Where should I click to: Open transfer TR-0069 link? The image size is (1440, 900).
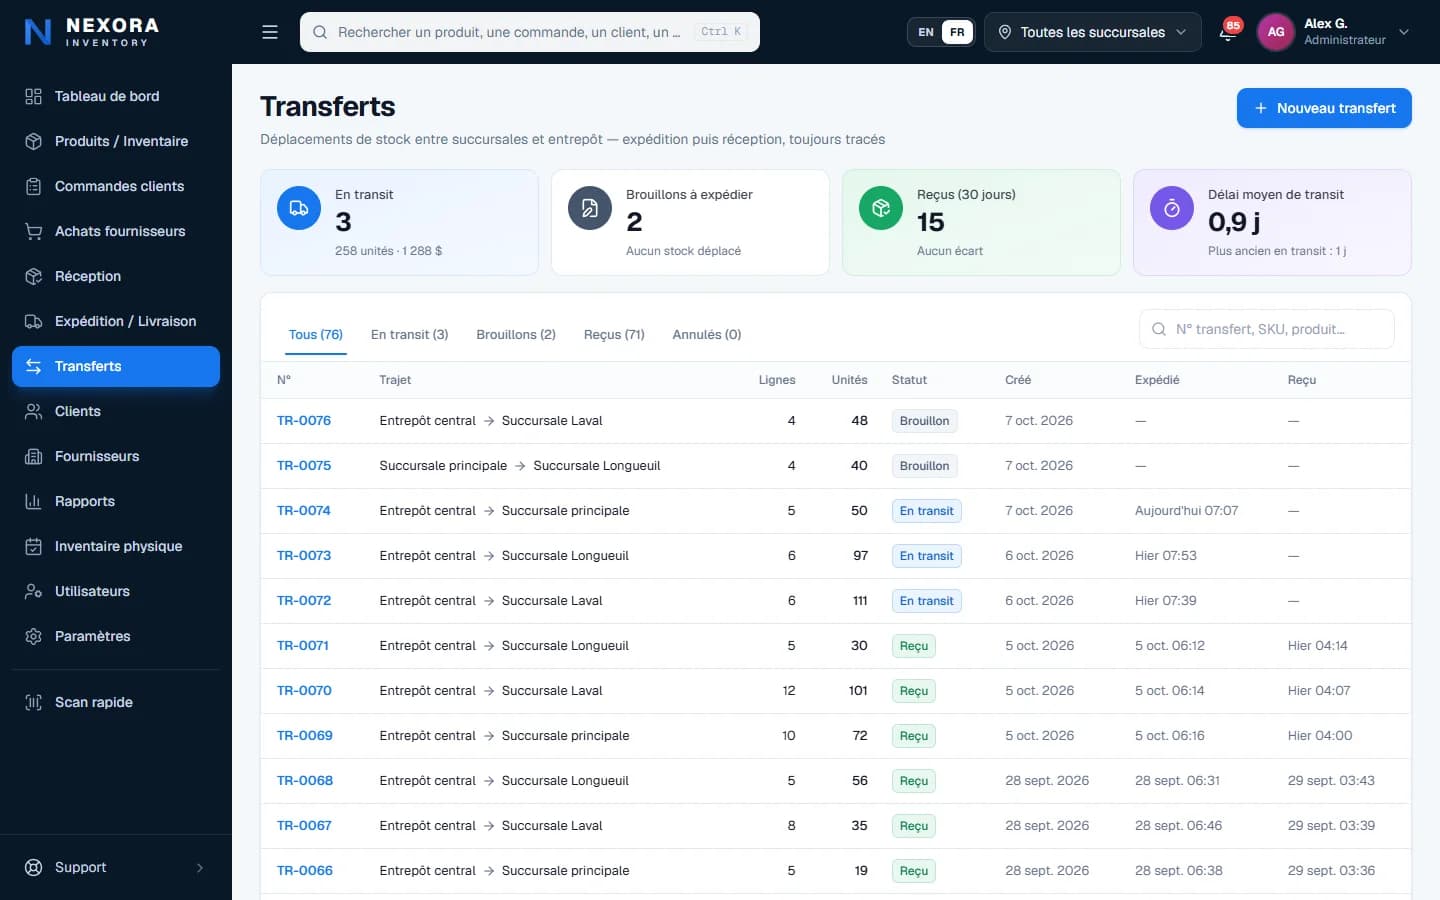pos(305,736)
